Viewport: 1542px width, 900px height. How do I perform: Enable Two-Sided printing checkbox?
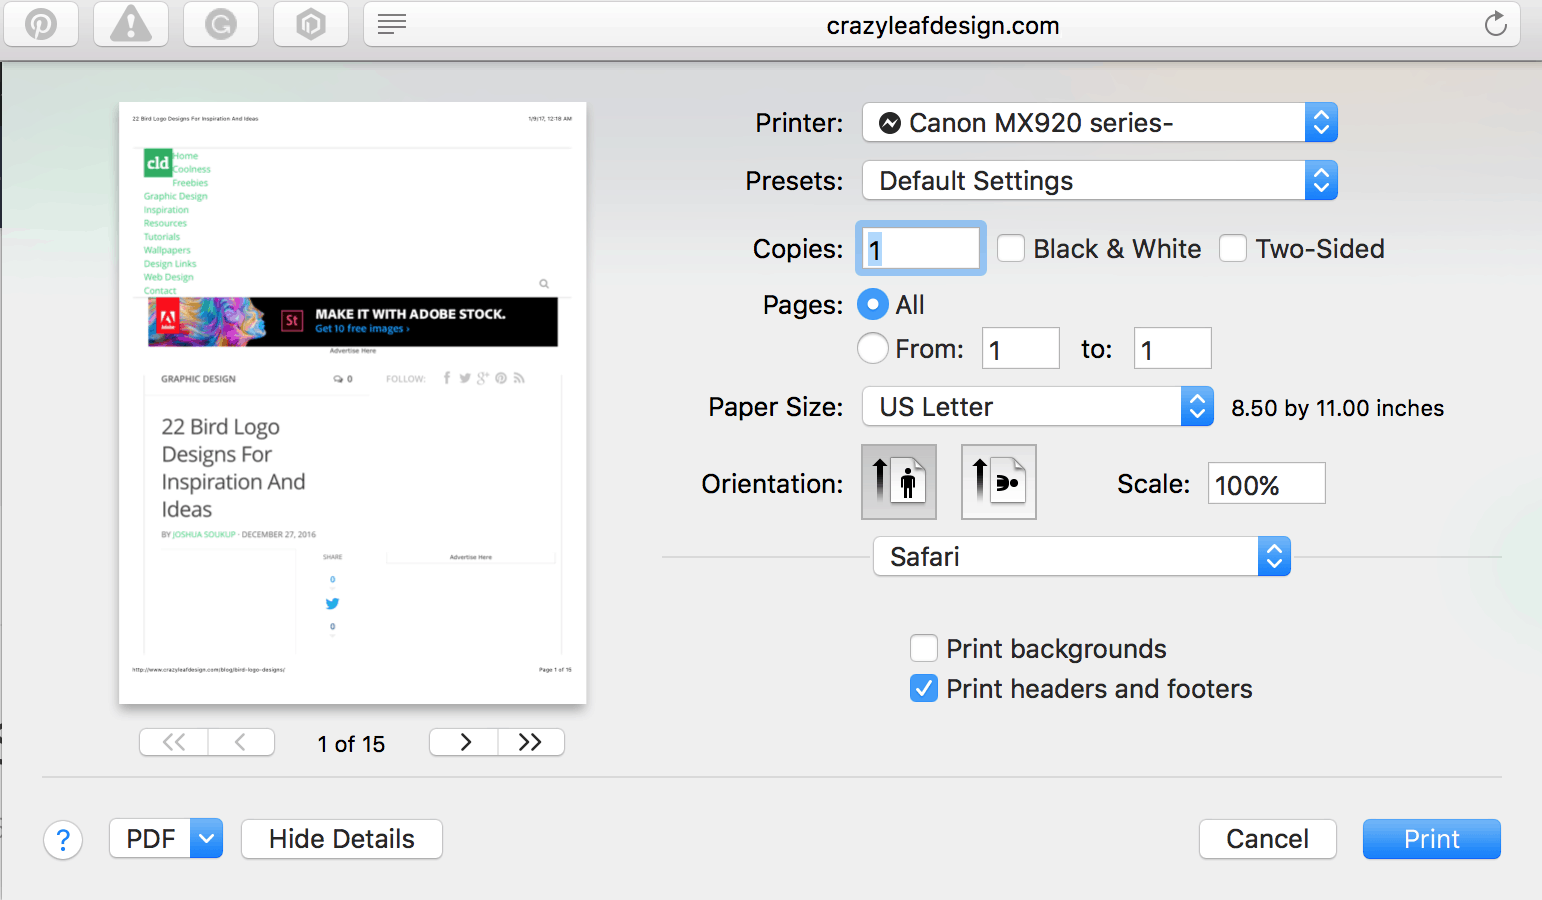click(x=1233, y=249)
